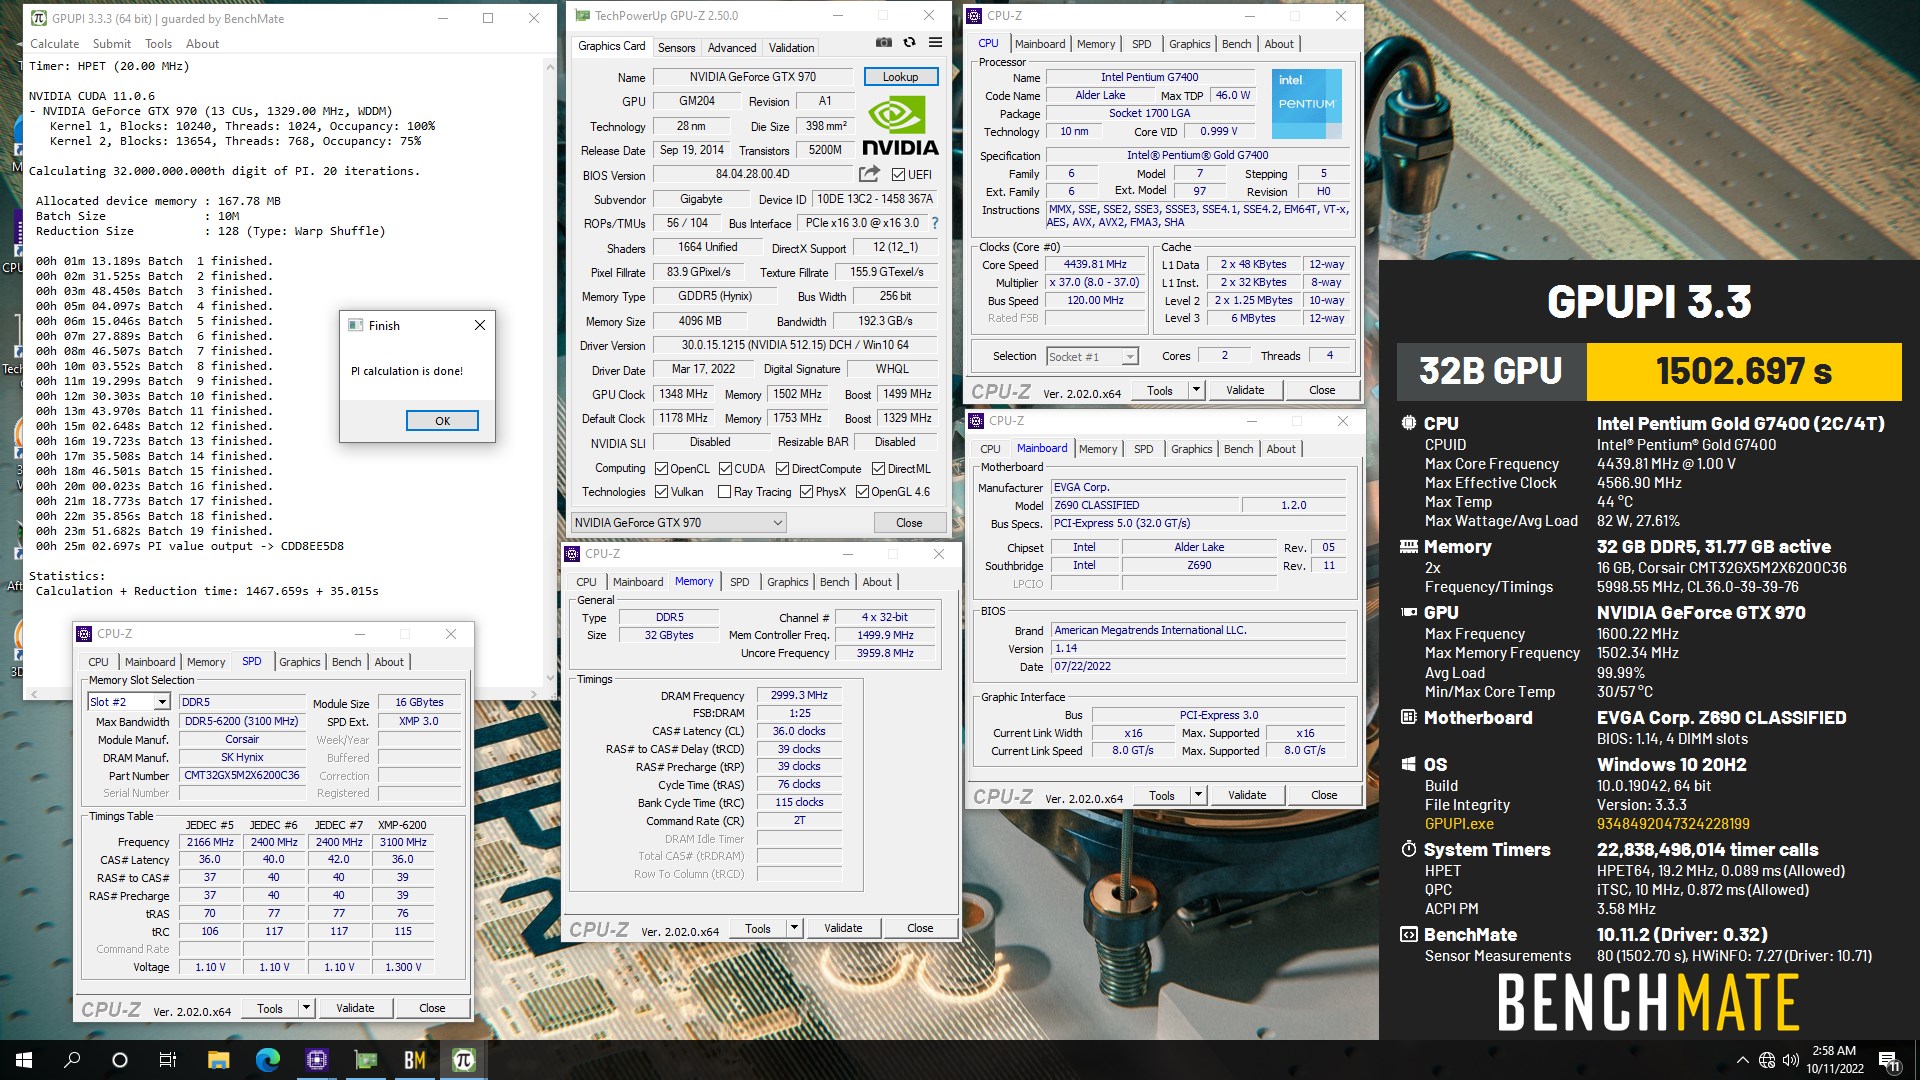
Task: Click the NVIDIA logo in GPU-Z
Action: coord(900,126)
